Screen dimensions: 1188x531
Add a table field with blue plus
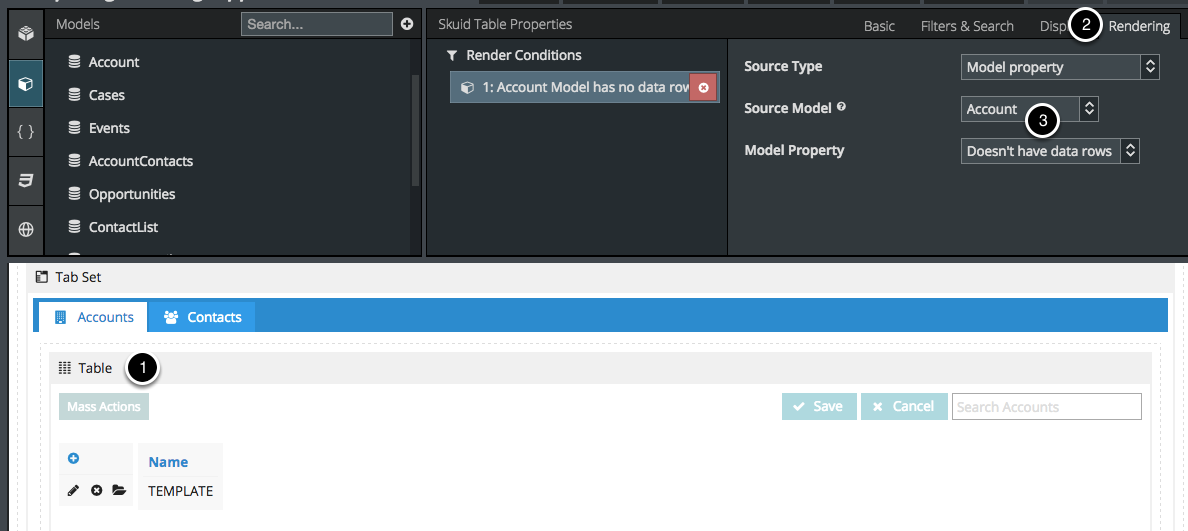(x=73, y=459)
